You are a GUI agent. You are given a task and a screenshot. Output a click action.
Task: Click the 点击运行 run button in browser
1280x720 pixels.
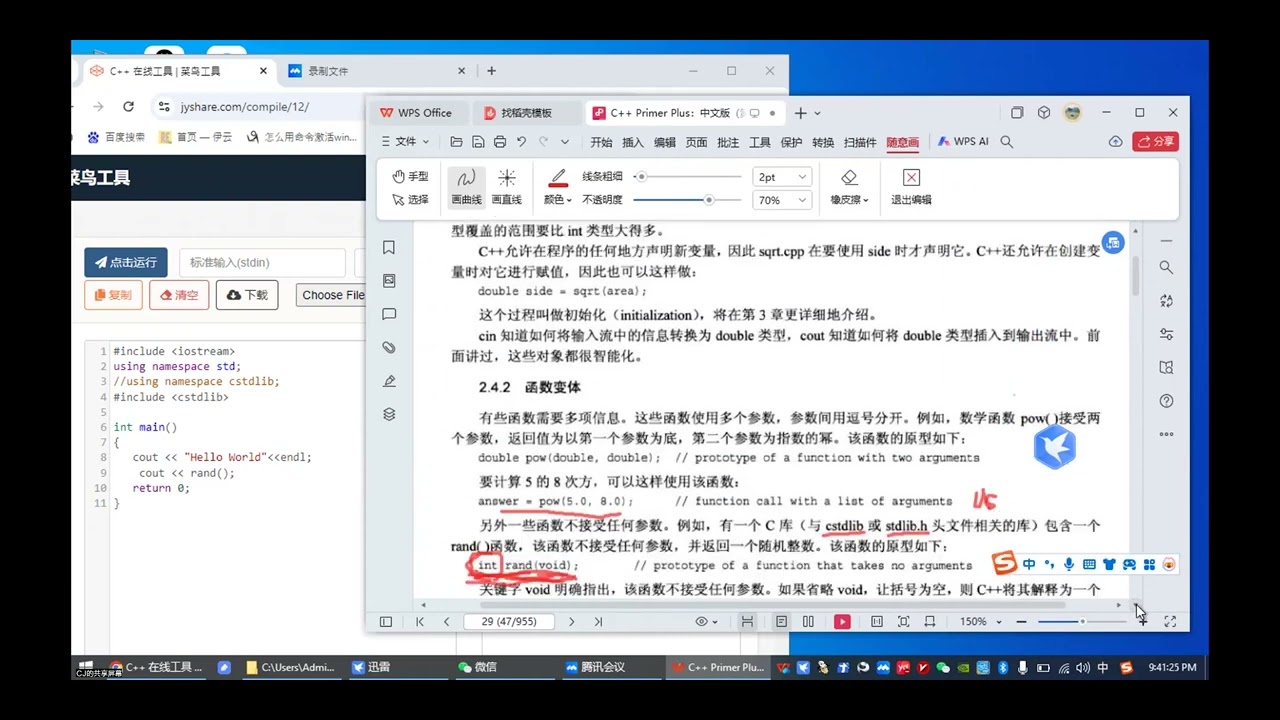tap(126, 263)
